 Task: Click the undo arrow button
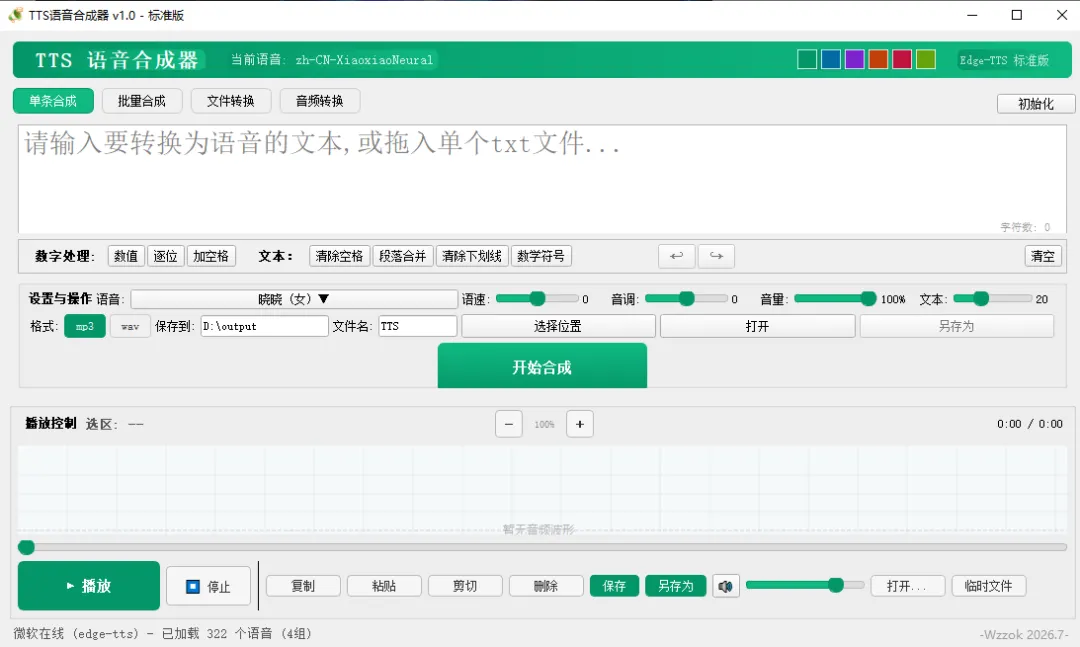676,256
